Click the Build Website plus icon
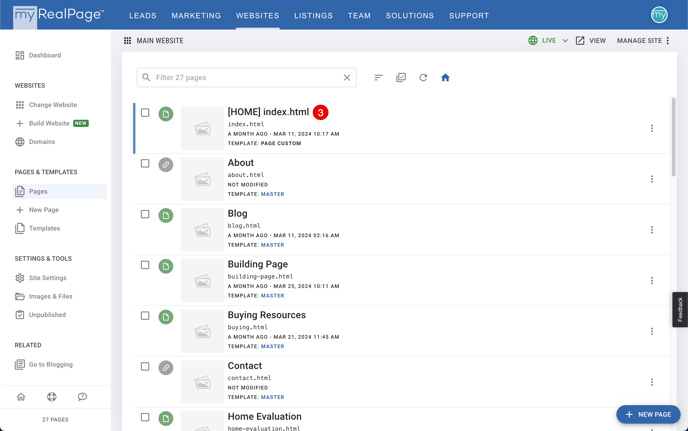The height and width of the screenshot is (431, 688). coord(20,123)
